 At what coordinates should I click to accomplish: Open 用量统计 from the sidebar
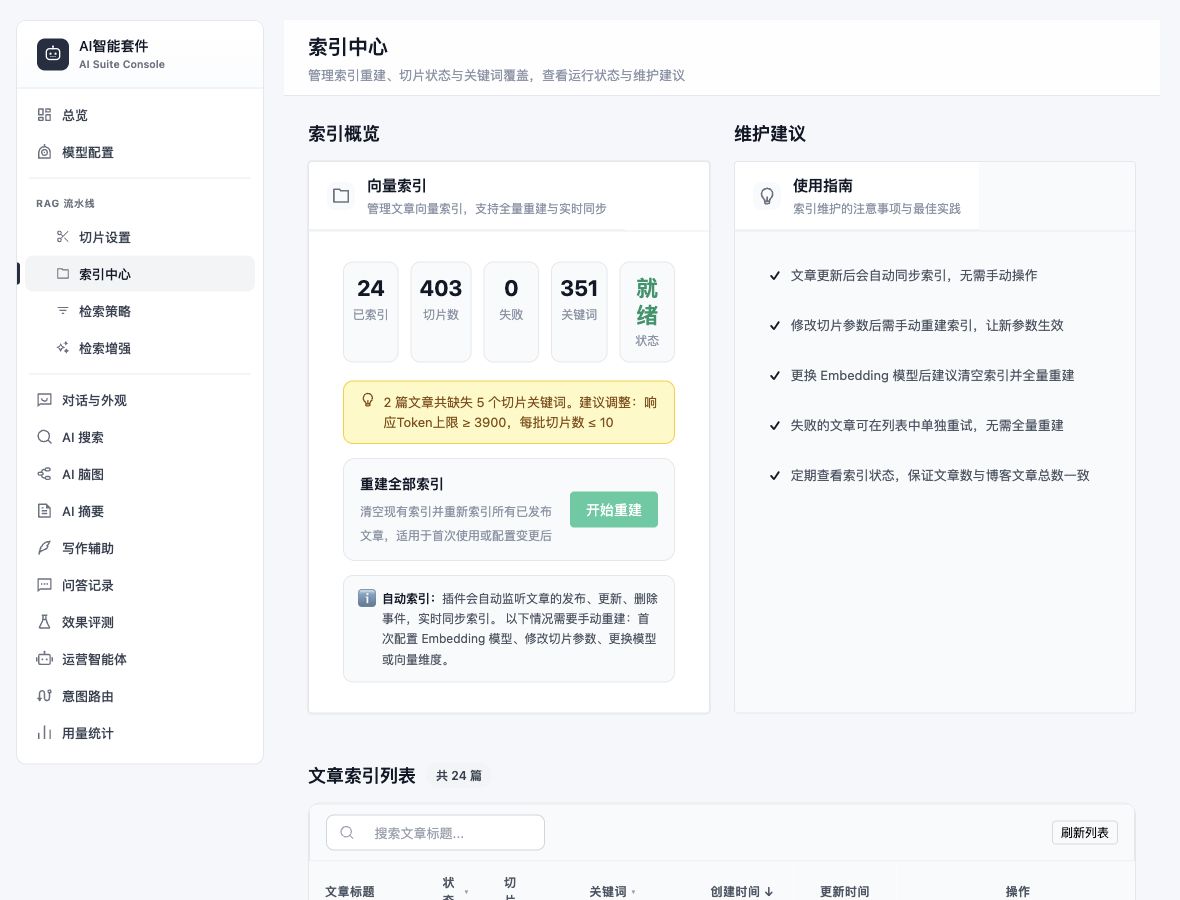click(x=140, y=733)
